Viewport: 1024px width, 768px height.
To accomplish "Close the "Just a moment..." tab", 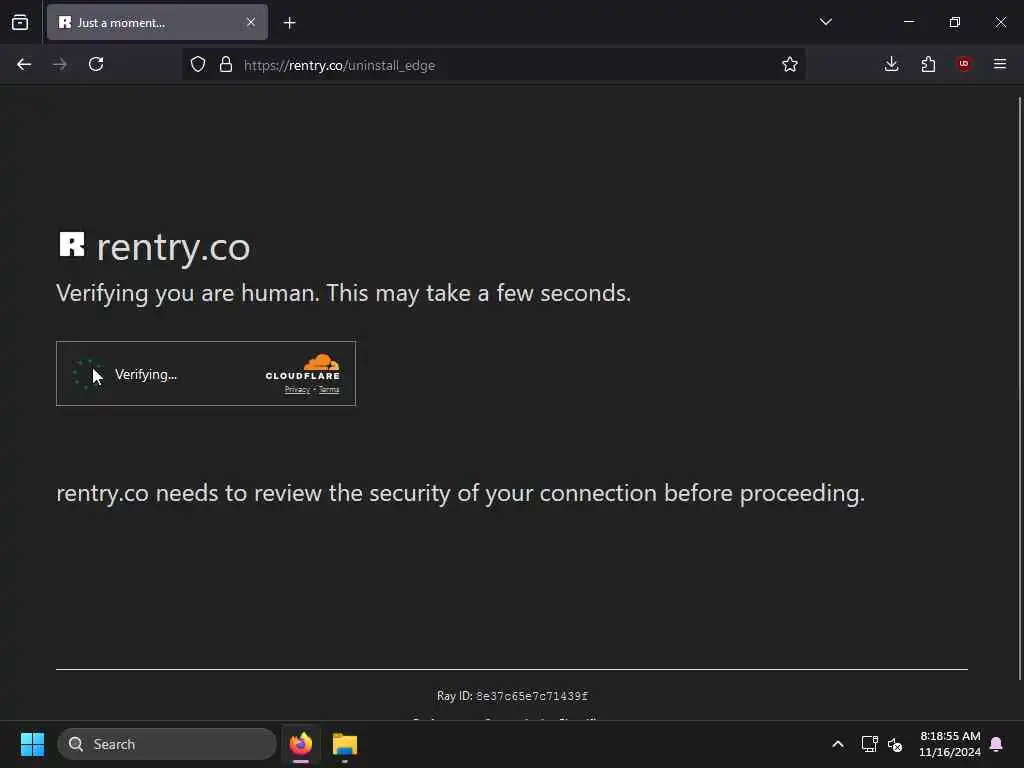I will tap(251, 22).
